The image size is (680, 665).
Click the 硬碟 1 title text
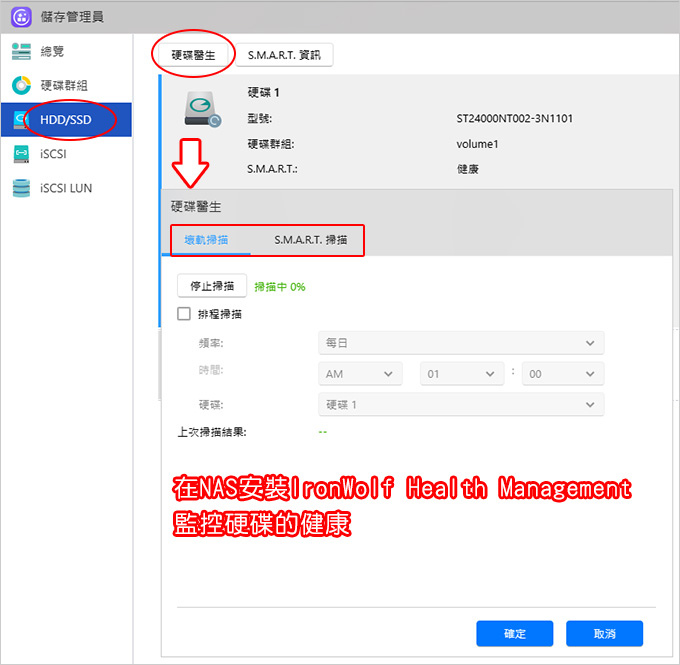(x=264, y=92)
